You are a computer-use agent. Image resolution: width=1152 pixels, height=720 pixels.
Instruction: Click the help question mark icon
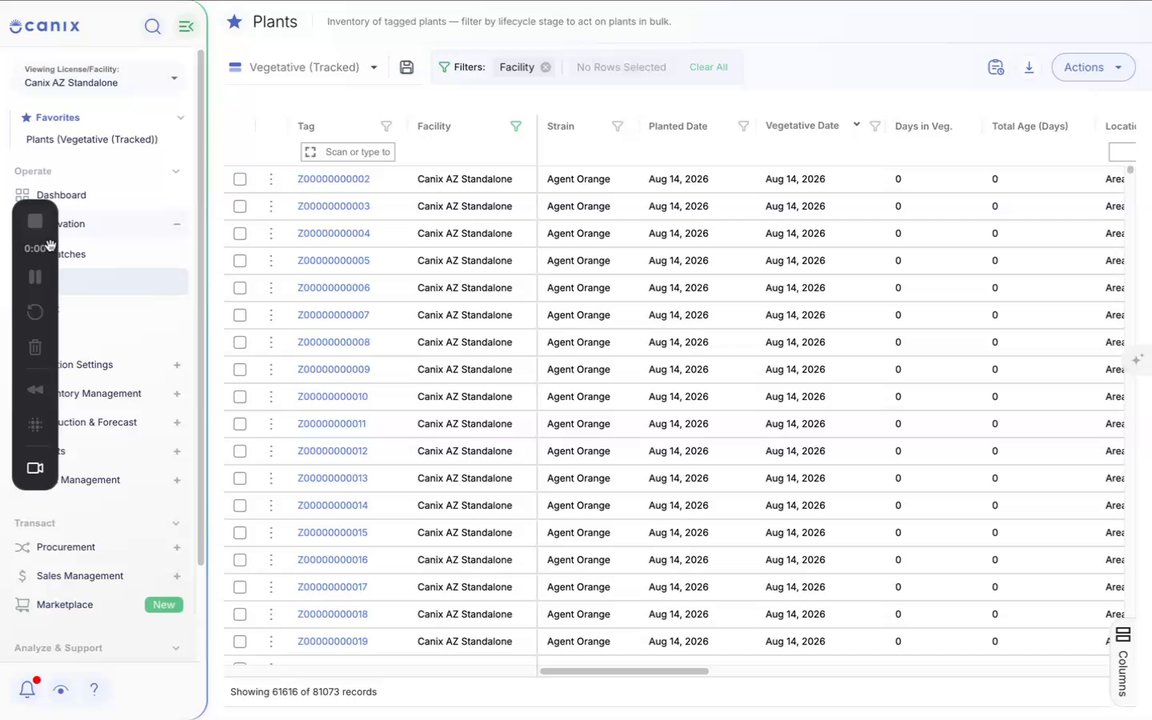pyautogui.click(x=94, y=689)
